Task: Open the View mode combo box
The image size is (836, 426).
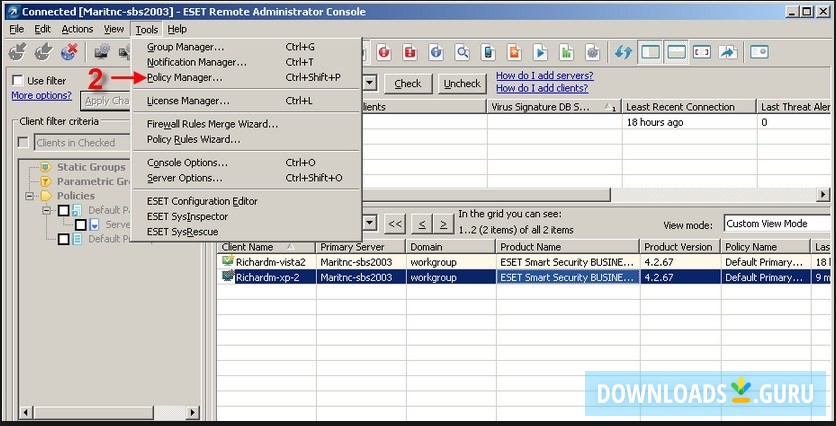Action: [x=777, y=223]
